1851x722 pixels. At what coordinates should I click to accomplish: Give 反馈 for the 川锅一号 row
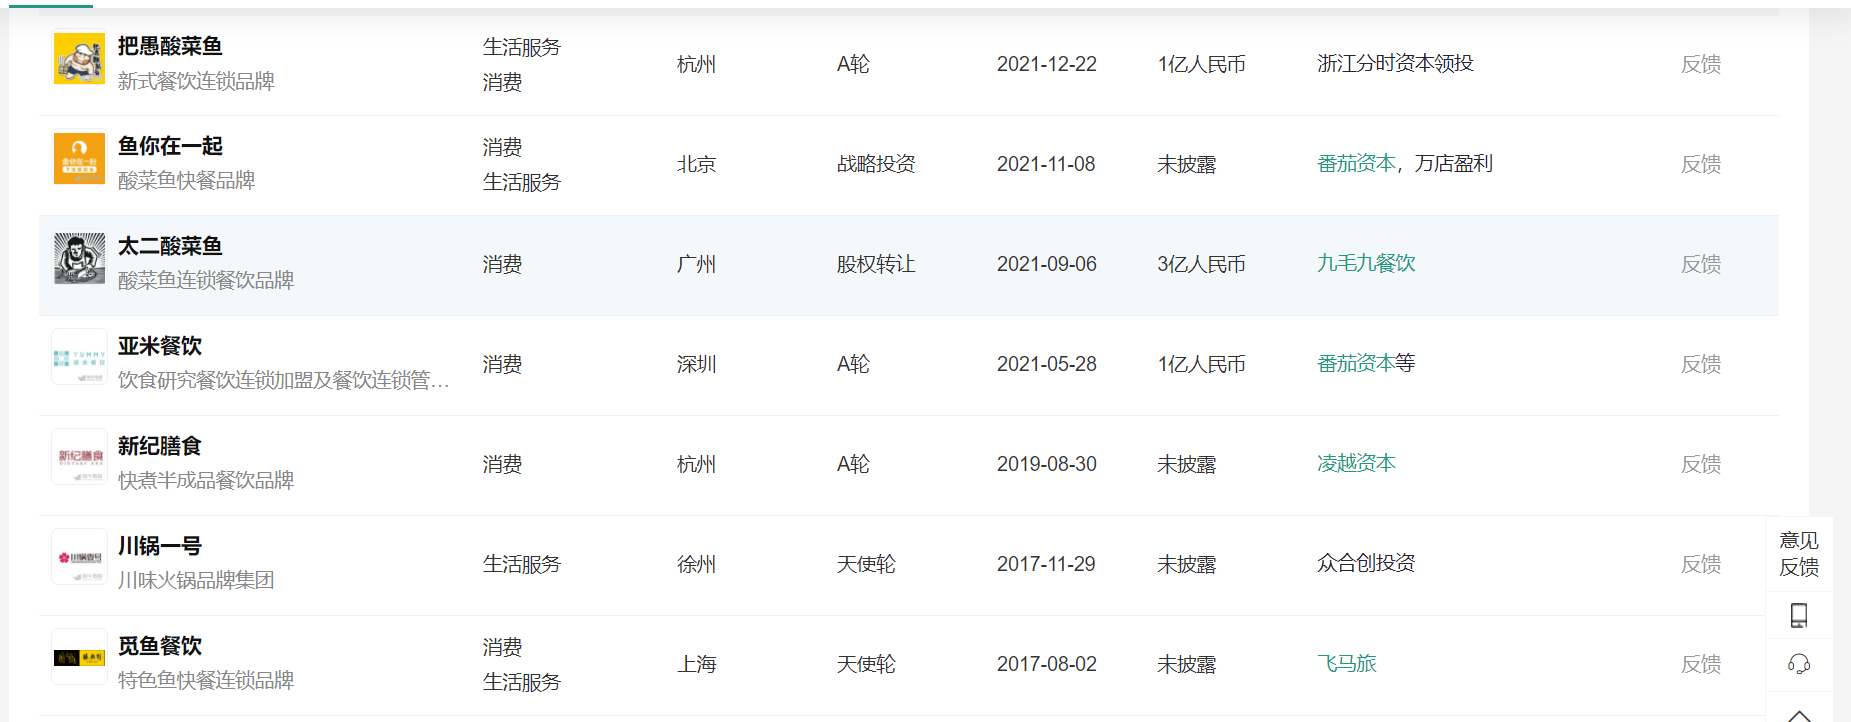pos(1701,564)
